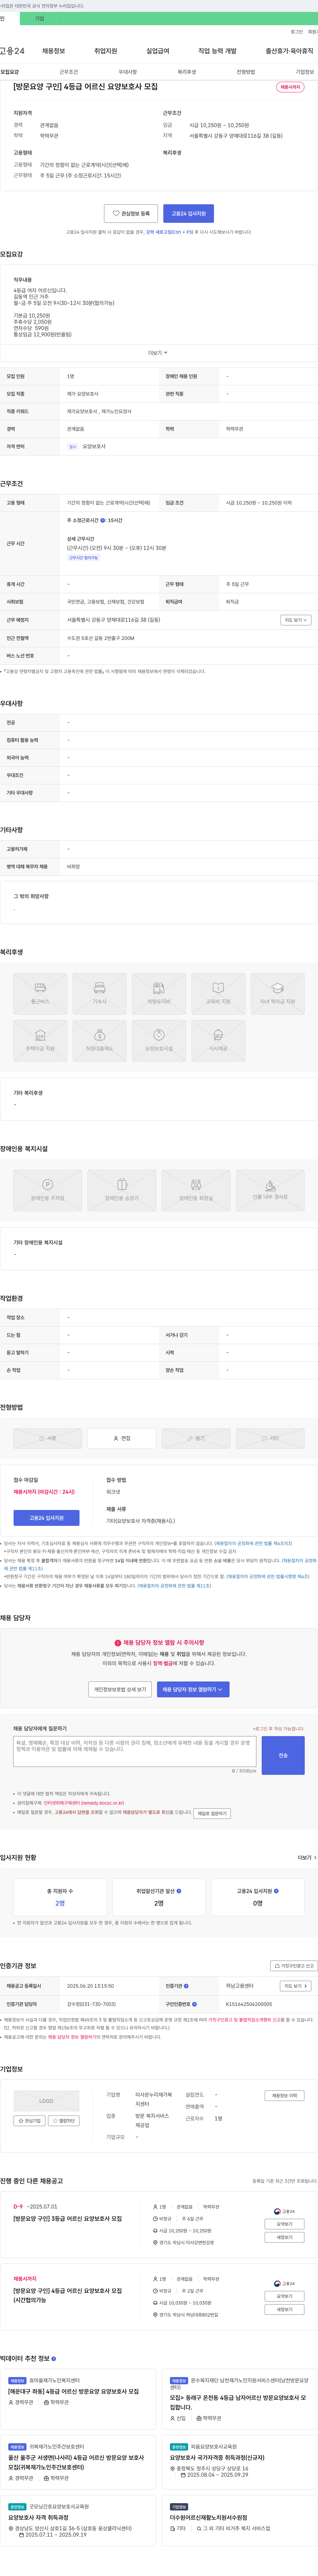Click the 건물 내부 경사로 icon
This screenshot has width=318, height=2576.
coord(270,1190)
